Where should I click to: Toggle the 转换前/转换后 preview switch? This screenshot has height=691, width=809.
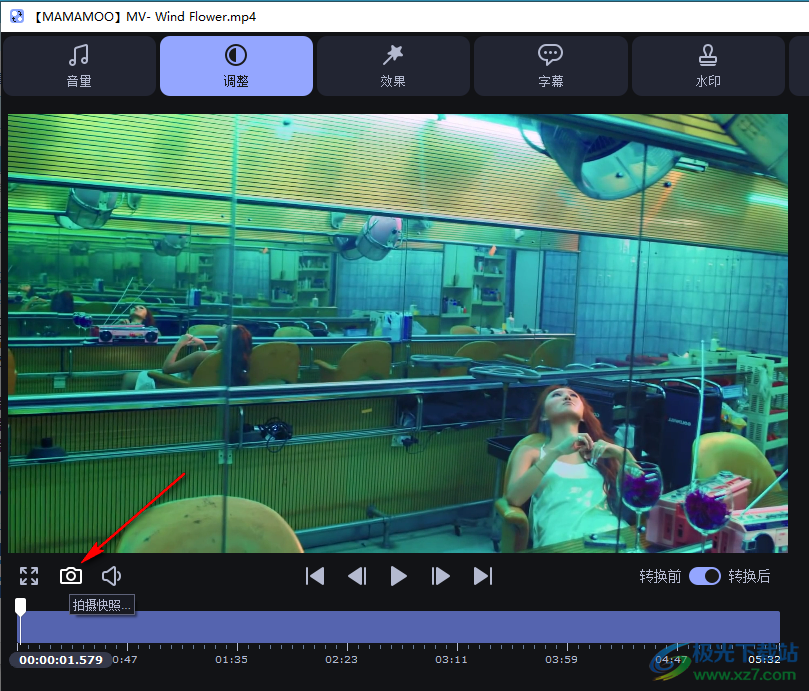[705, 576]
